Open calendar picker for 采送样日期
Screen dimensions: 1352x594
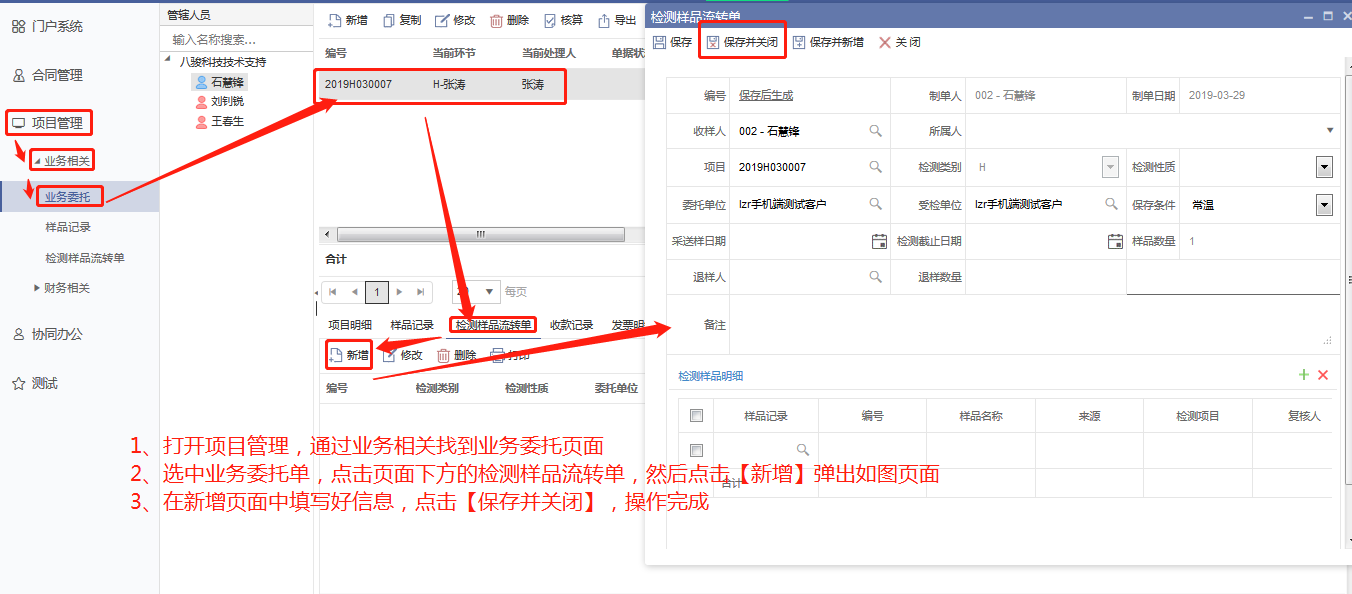tap(879, 241)
